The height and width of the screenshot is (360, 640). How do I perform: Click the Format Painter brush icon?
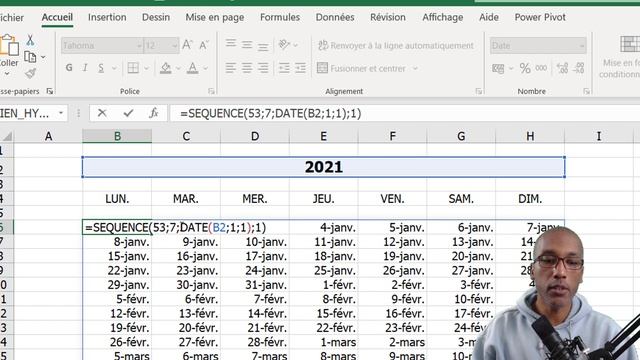tap(30, 73)
